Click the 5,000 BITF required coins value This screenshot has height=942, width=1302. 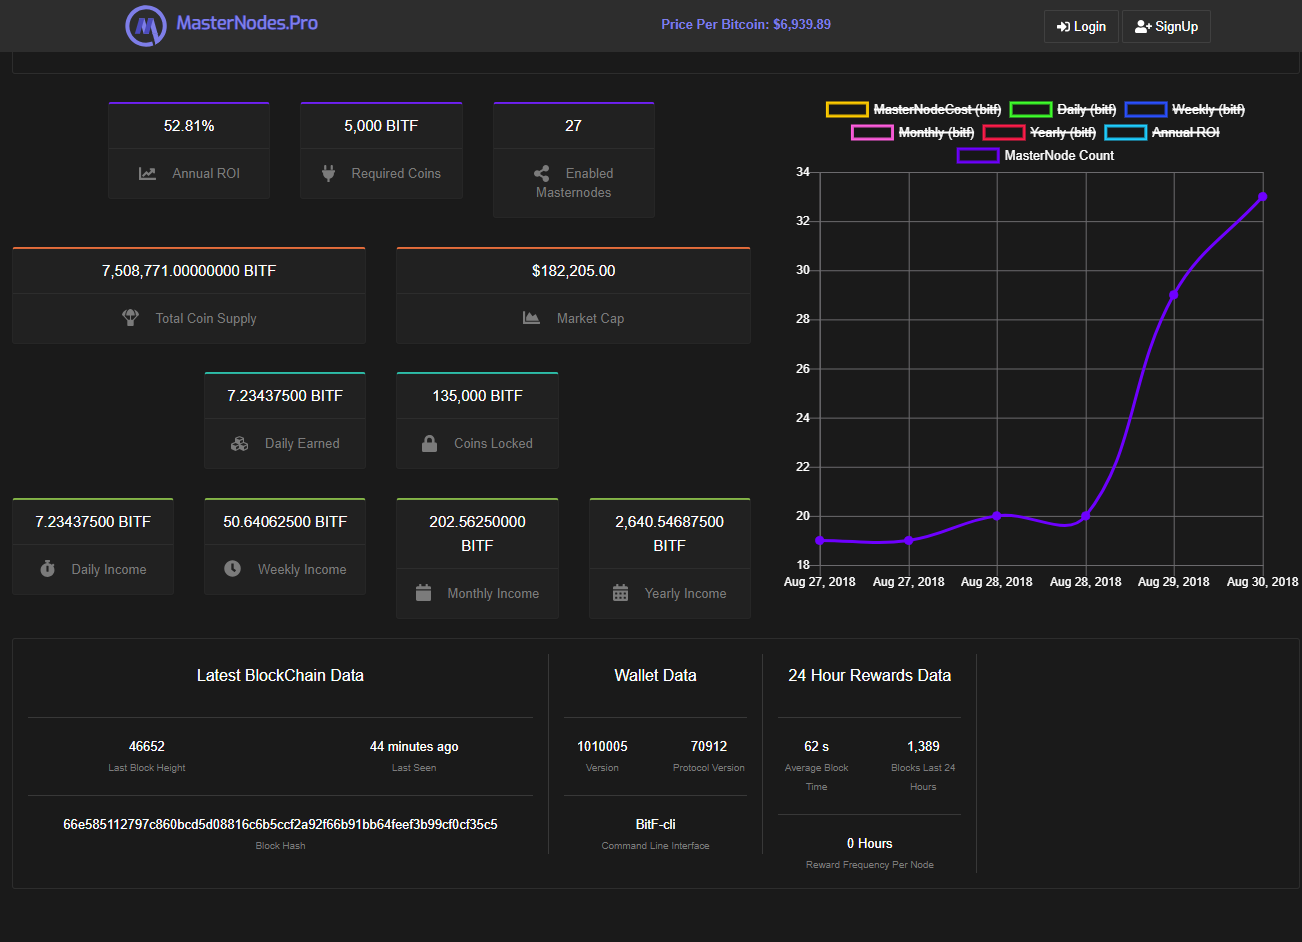coord(381,126)
